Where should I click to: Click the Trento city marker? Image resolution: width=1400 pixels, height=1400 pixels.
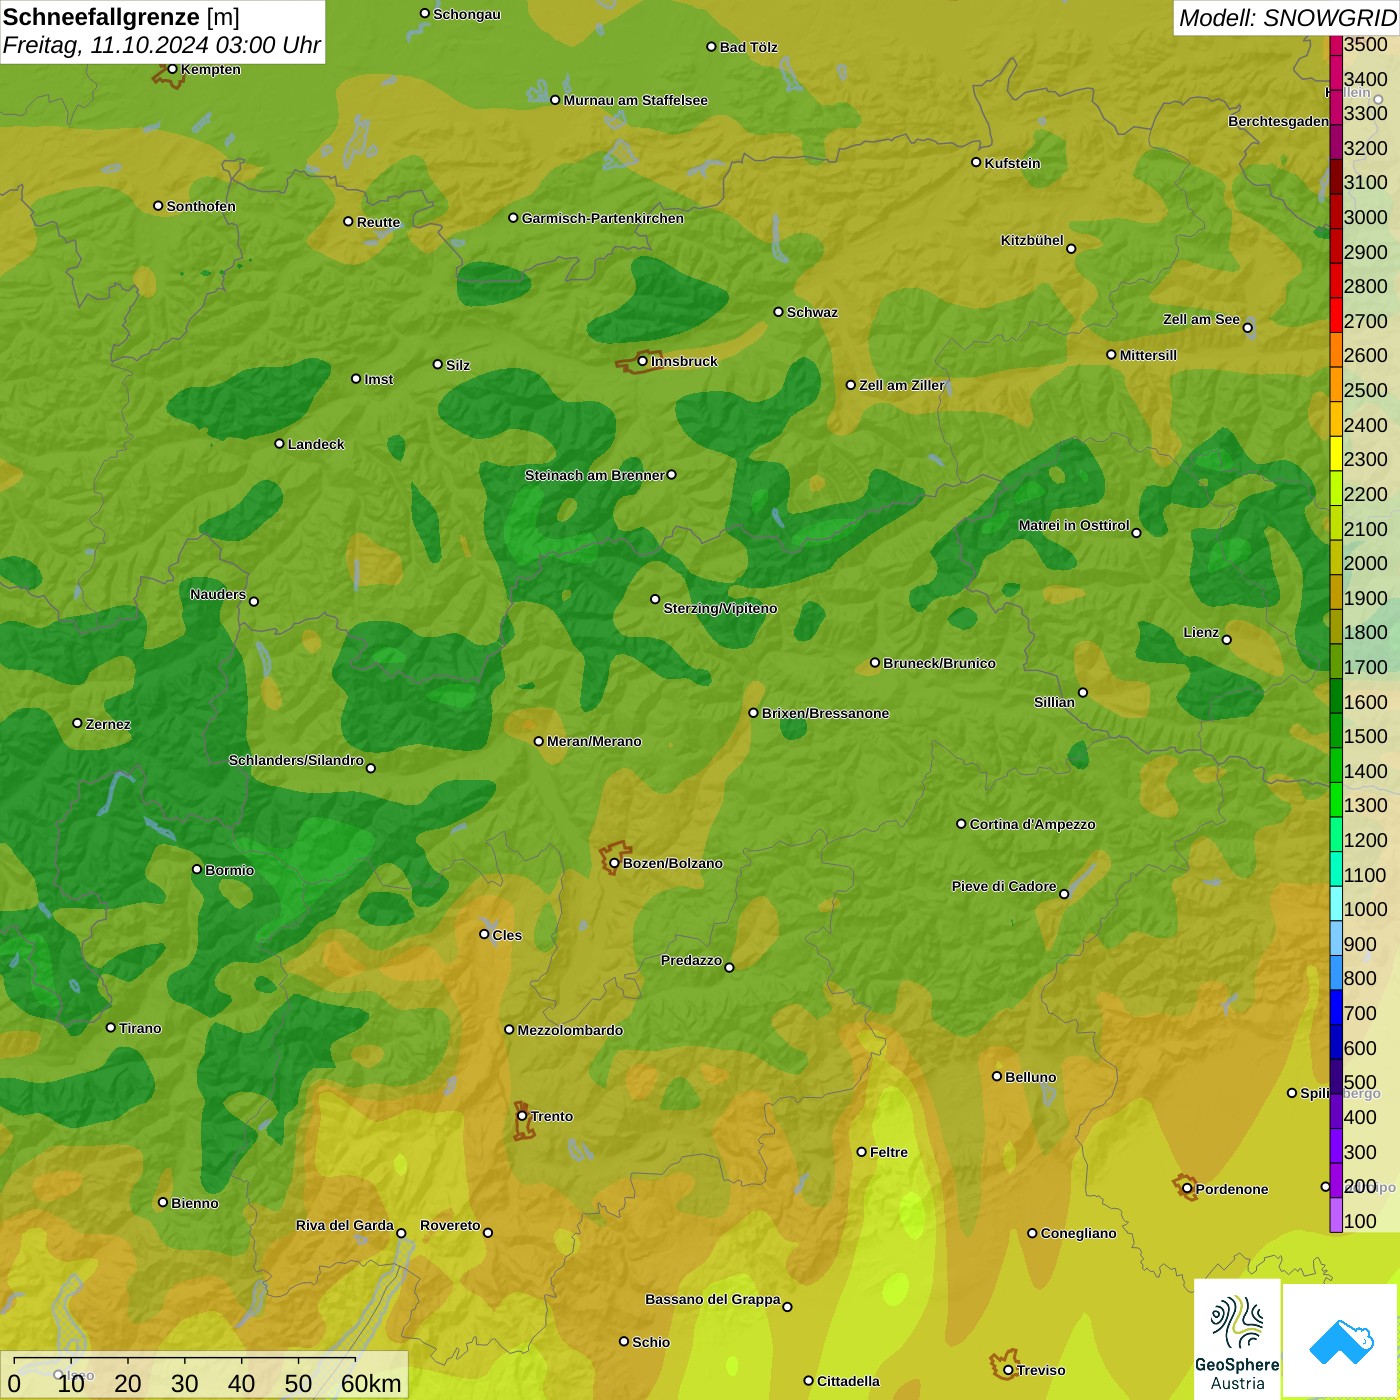(522, 1116)
